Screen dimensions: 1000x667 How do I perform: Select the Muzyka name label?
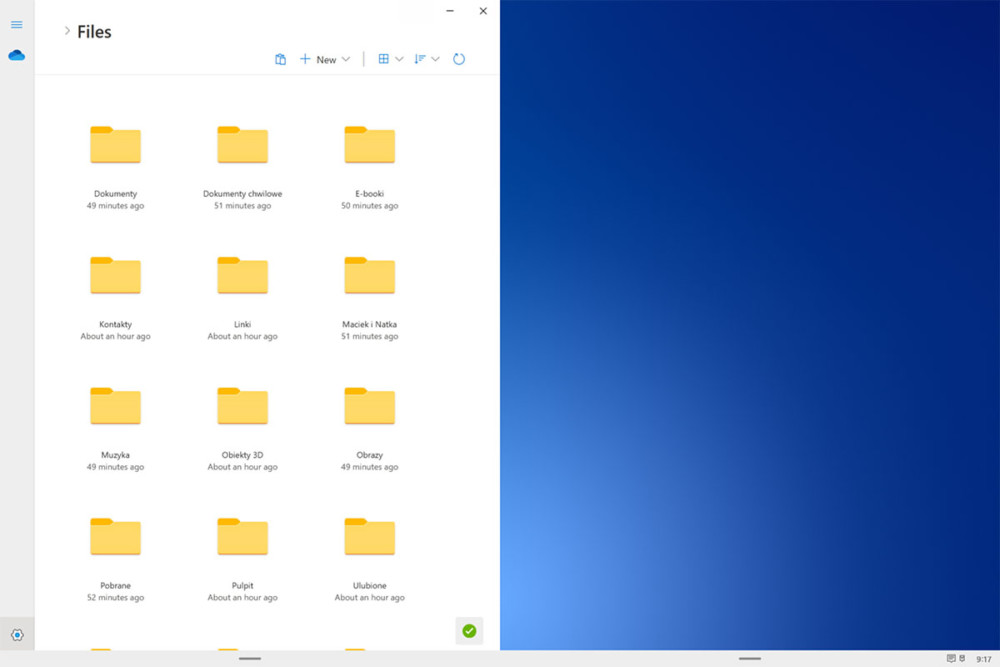coord(115,455)
